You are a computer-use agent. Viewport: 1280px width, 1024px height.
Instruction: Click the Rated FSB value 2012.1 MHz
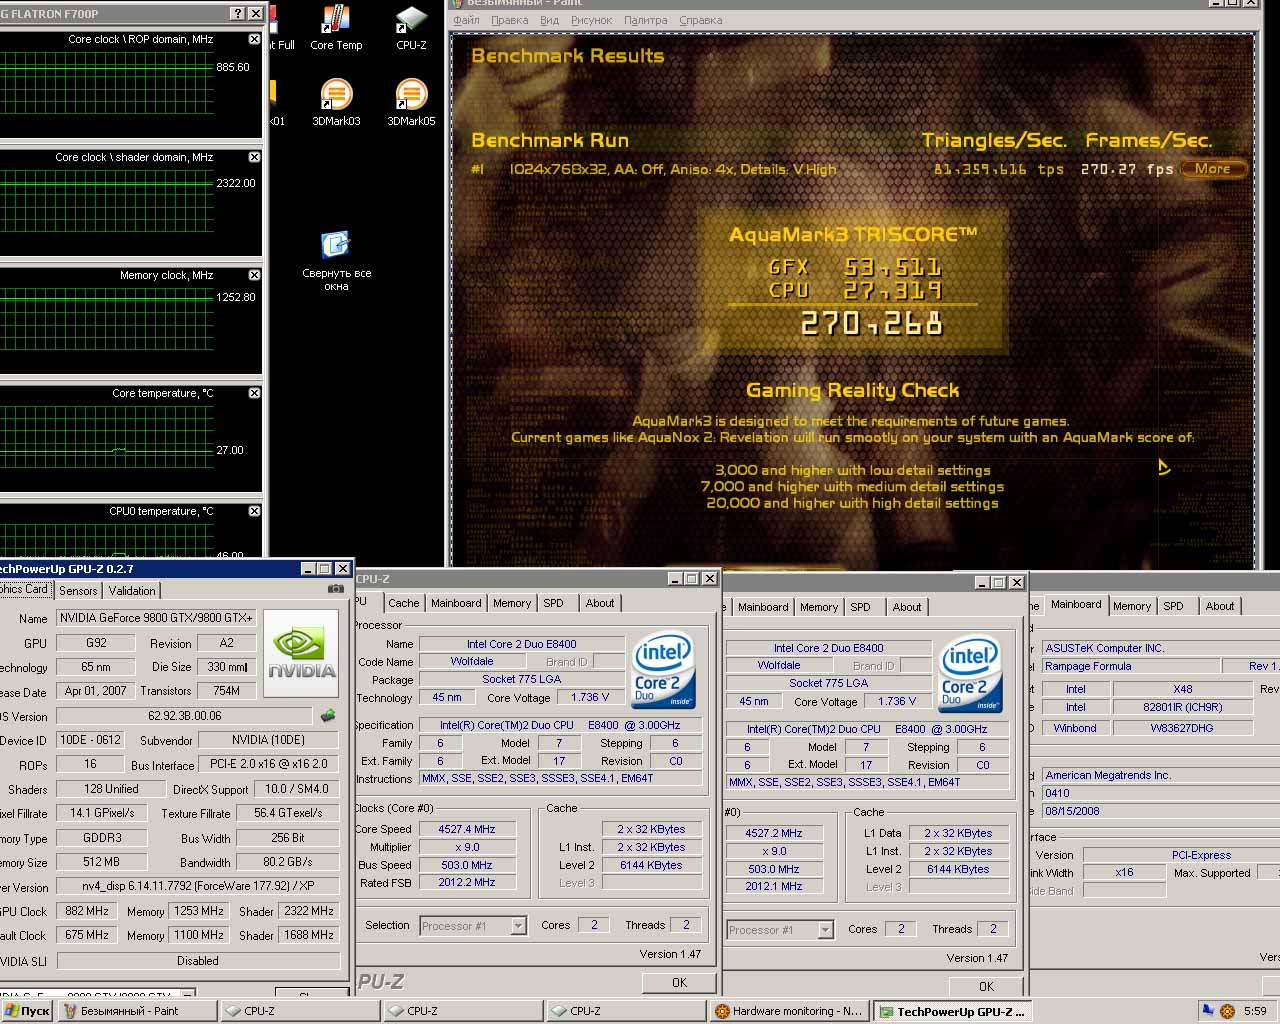[x=774, y=886]
